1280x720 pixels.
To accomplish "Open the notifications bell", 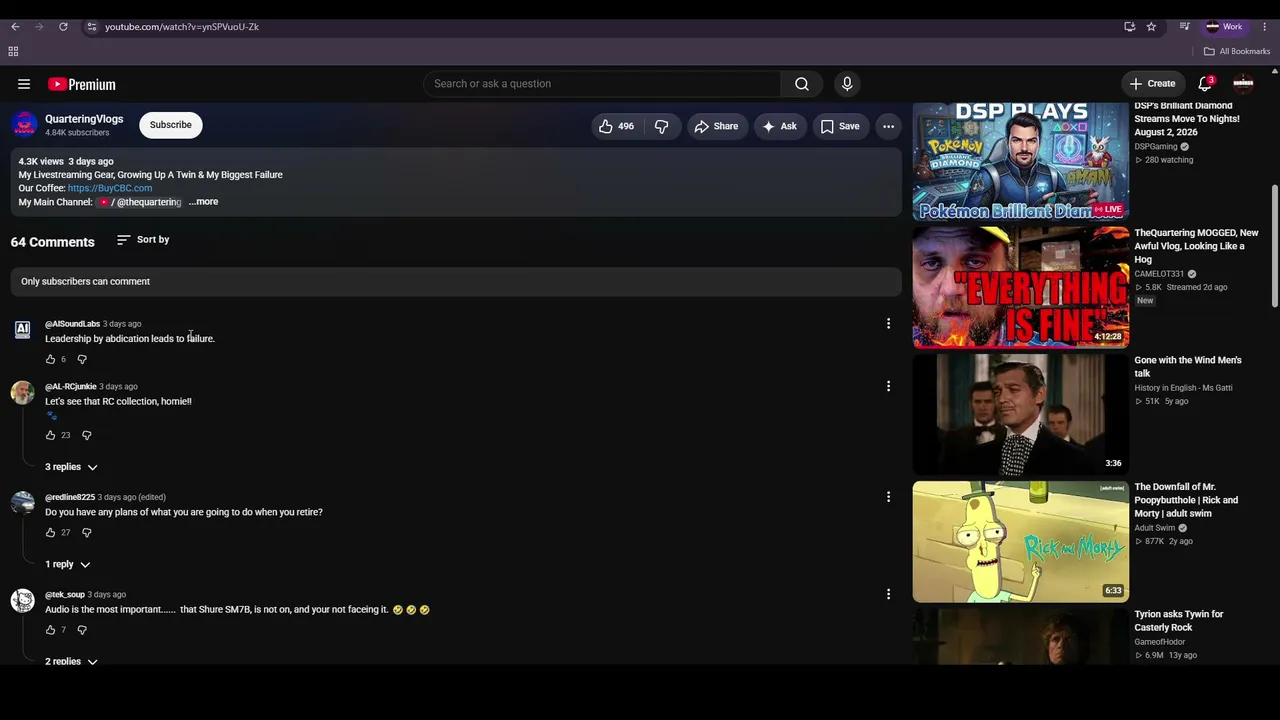I will 1205,84.
